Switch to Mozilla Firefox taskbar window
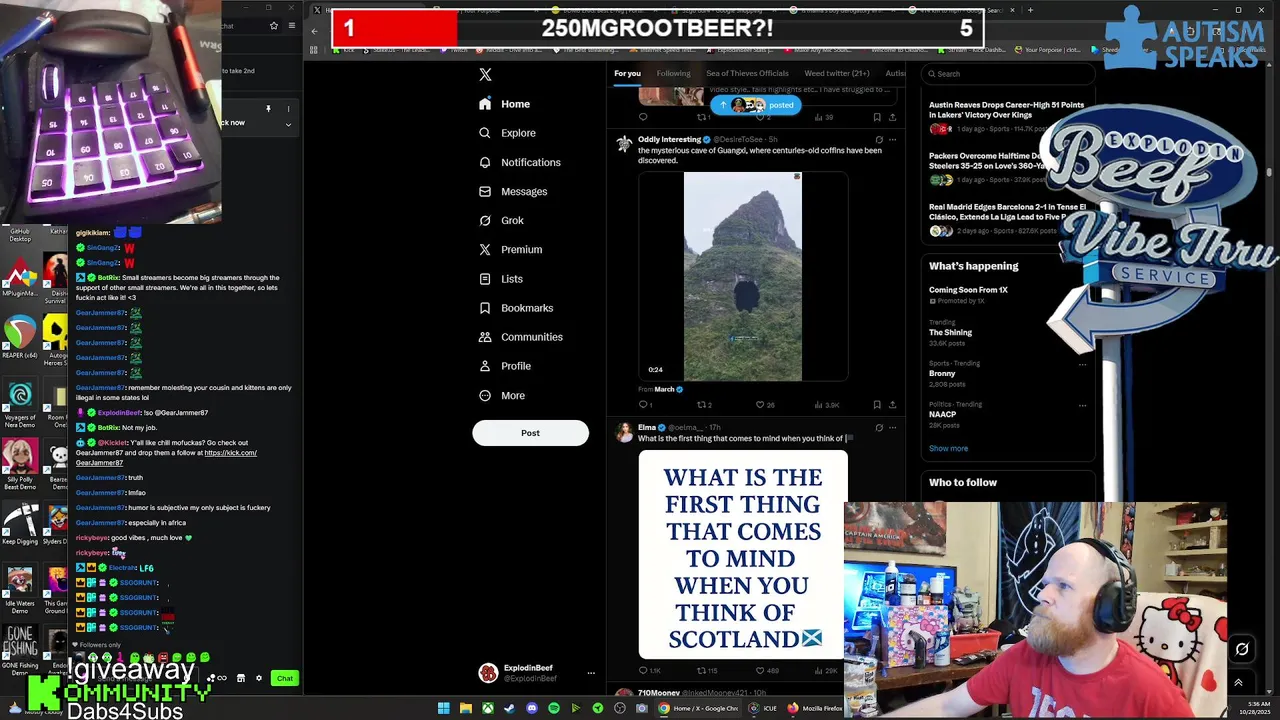The image size is (1280, 720). tap(815, 708)
